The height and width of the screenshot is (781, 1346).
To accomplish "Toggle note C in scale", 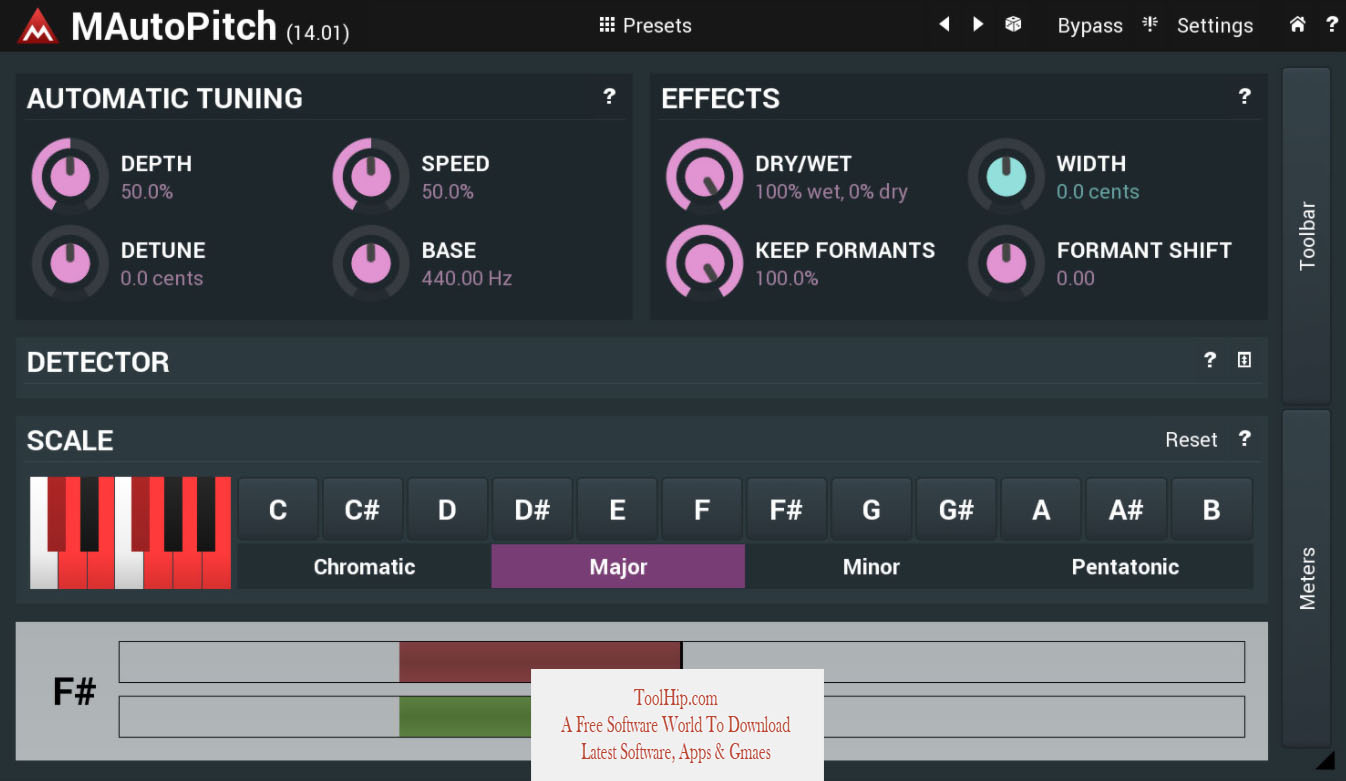I will tap(278, 510).
